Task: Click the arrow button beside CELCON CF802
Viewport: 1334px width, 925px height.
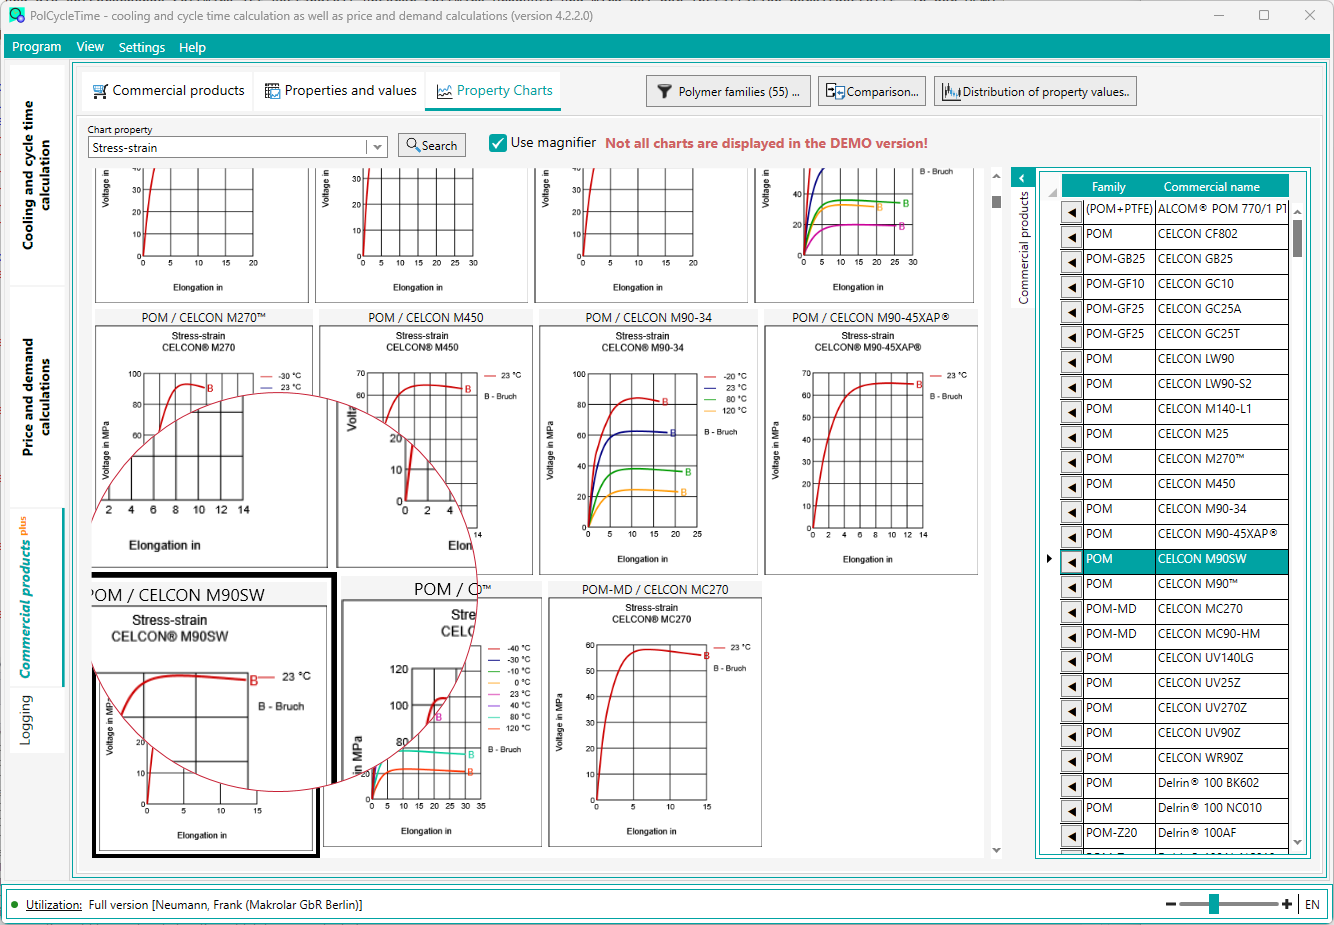Action: coord(1072,237)
